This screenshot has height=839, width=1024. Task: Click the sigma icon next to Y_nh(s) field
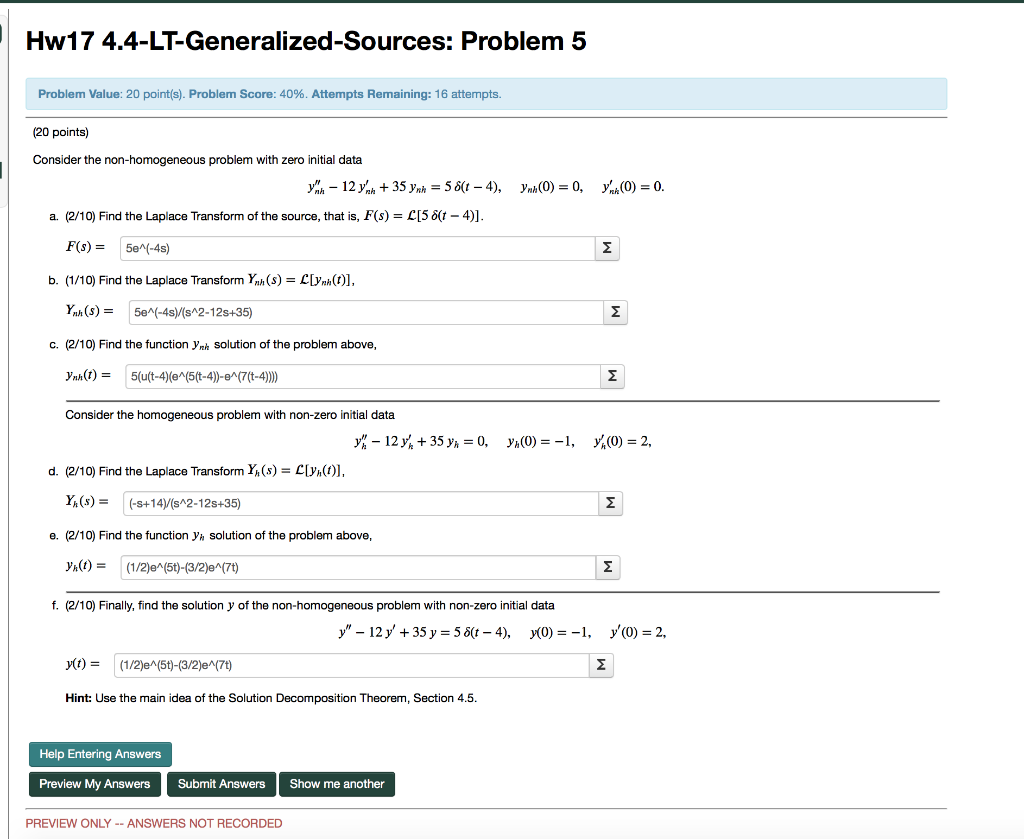[x=615, y=312]
